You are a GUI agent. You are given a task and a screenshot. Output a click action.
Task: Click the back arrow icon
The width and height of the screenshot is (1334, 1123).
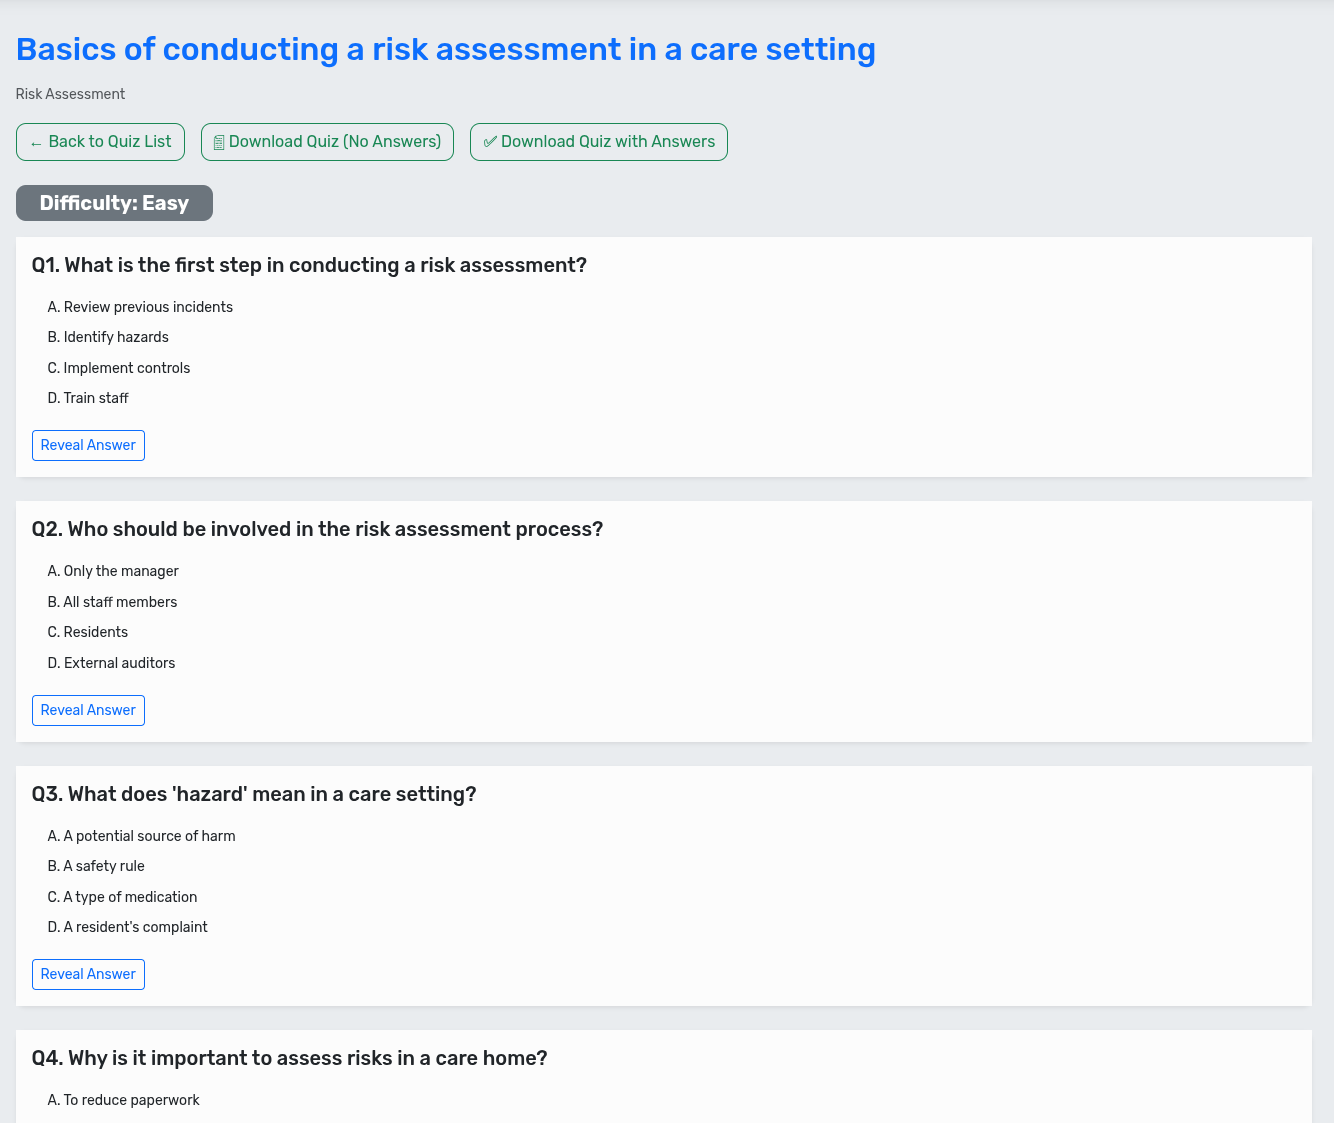[x=36, y=143]
